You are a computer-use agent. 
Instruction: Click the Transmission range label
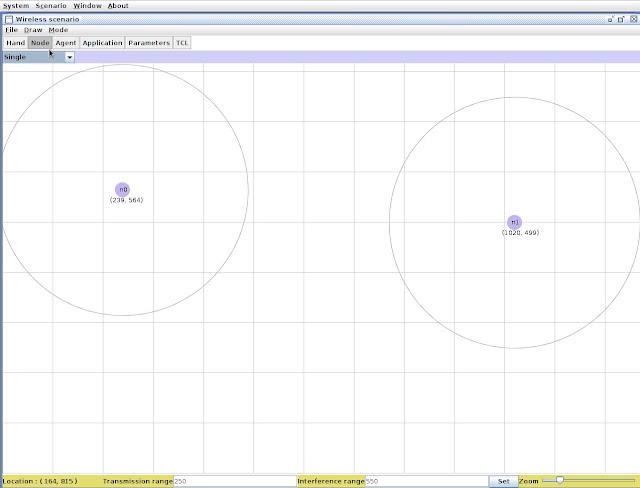138,481
